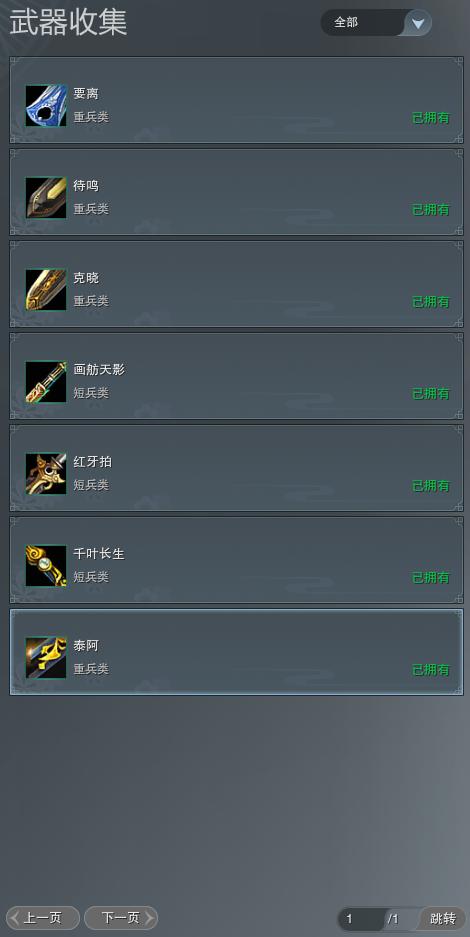Click the 画舫天影 weapon icon
Image resolution: width=470 pixels, height=937 pixels.
(x=46, y=381)
